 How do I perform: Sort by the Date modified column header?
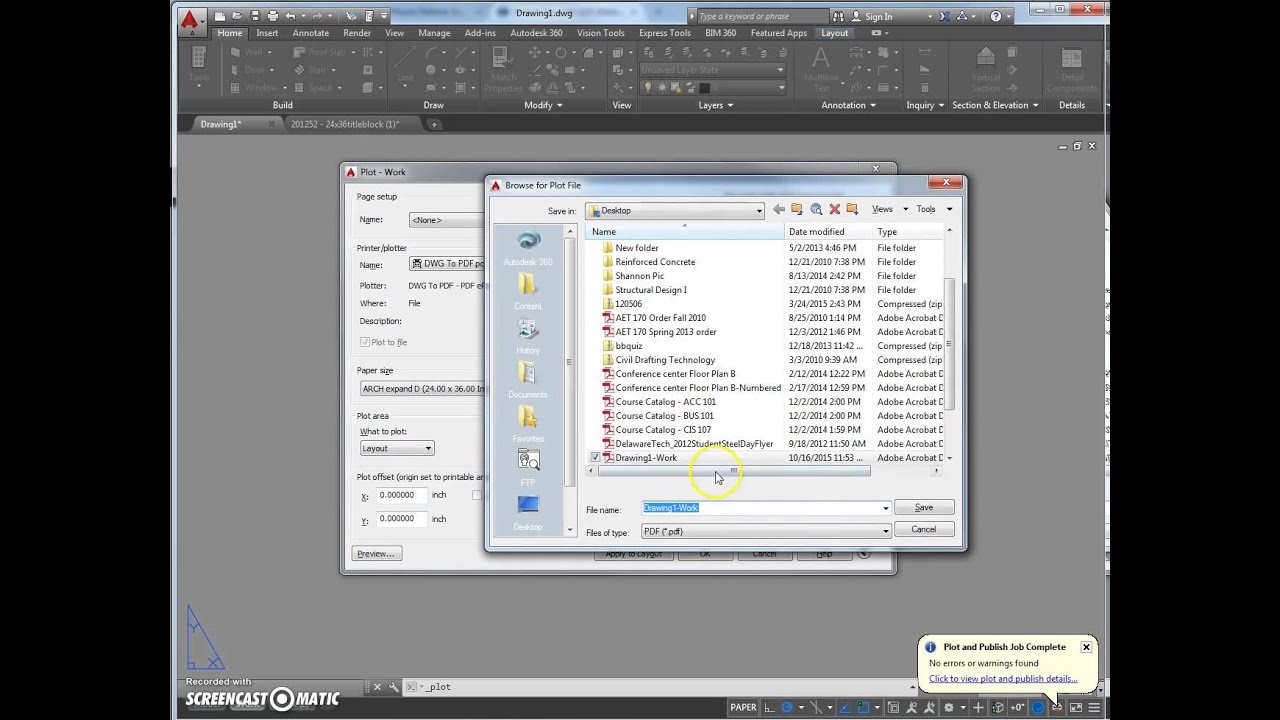coord(829,231)
